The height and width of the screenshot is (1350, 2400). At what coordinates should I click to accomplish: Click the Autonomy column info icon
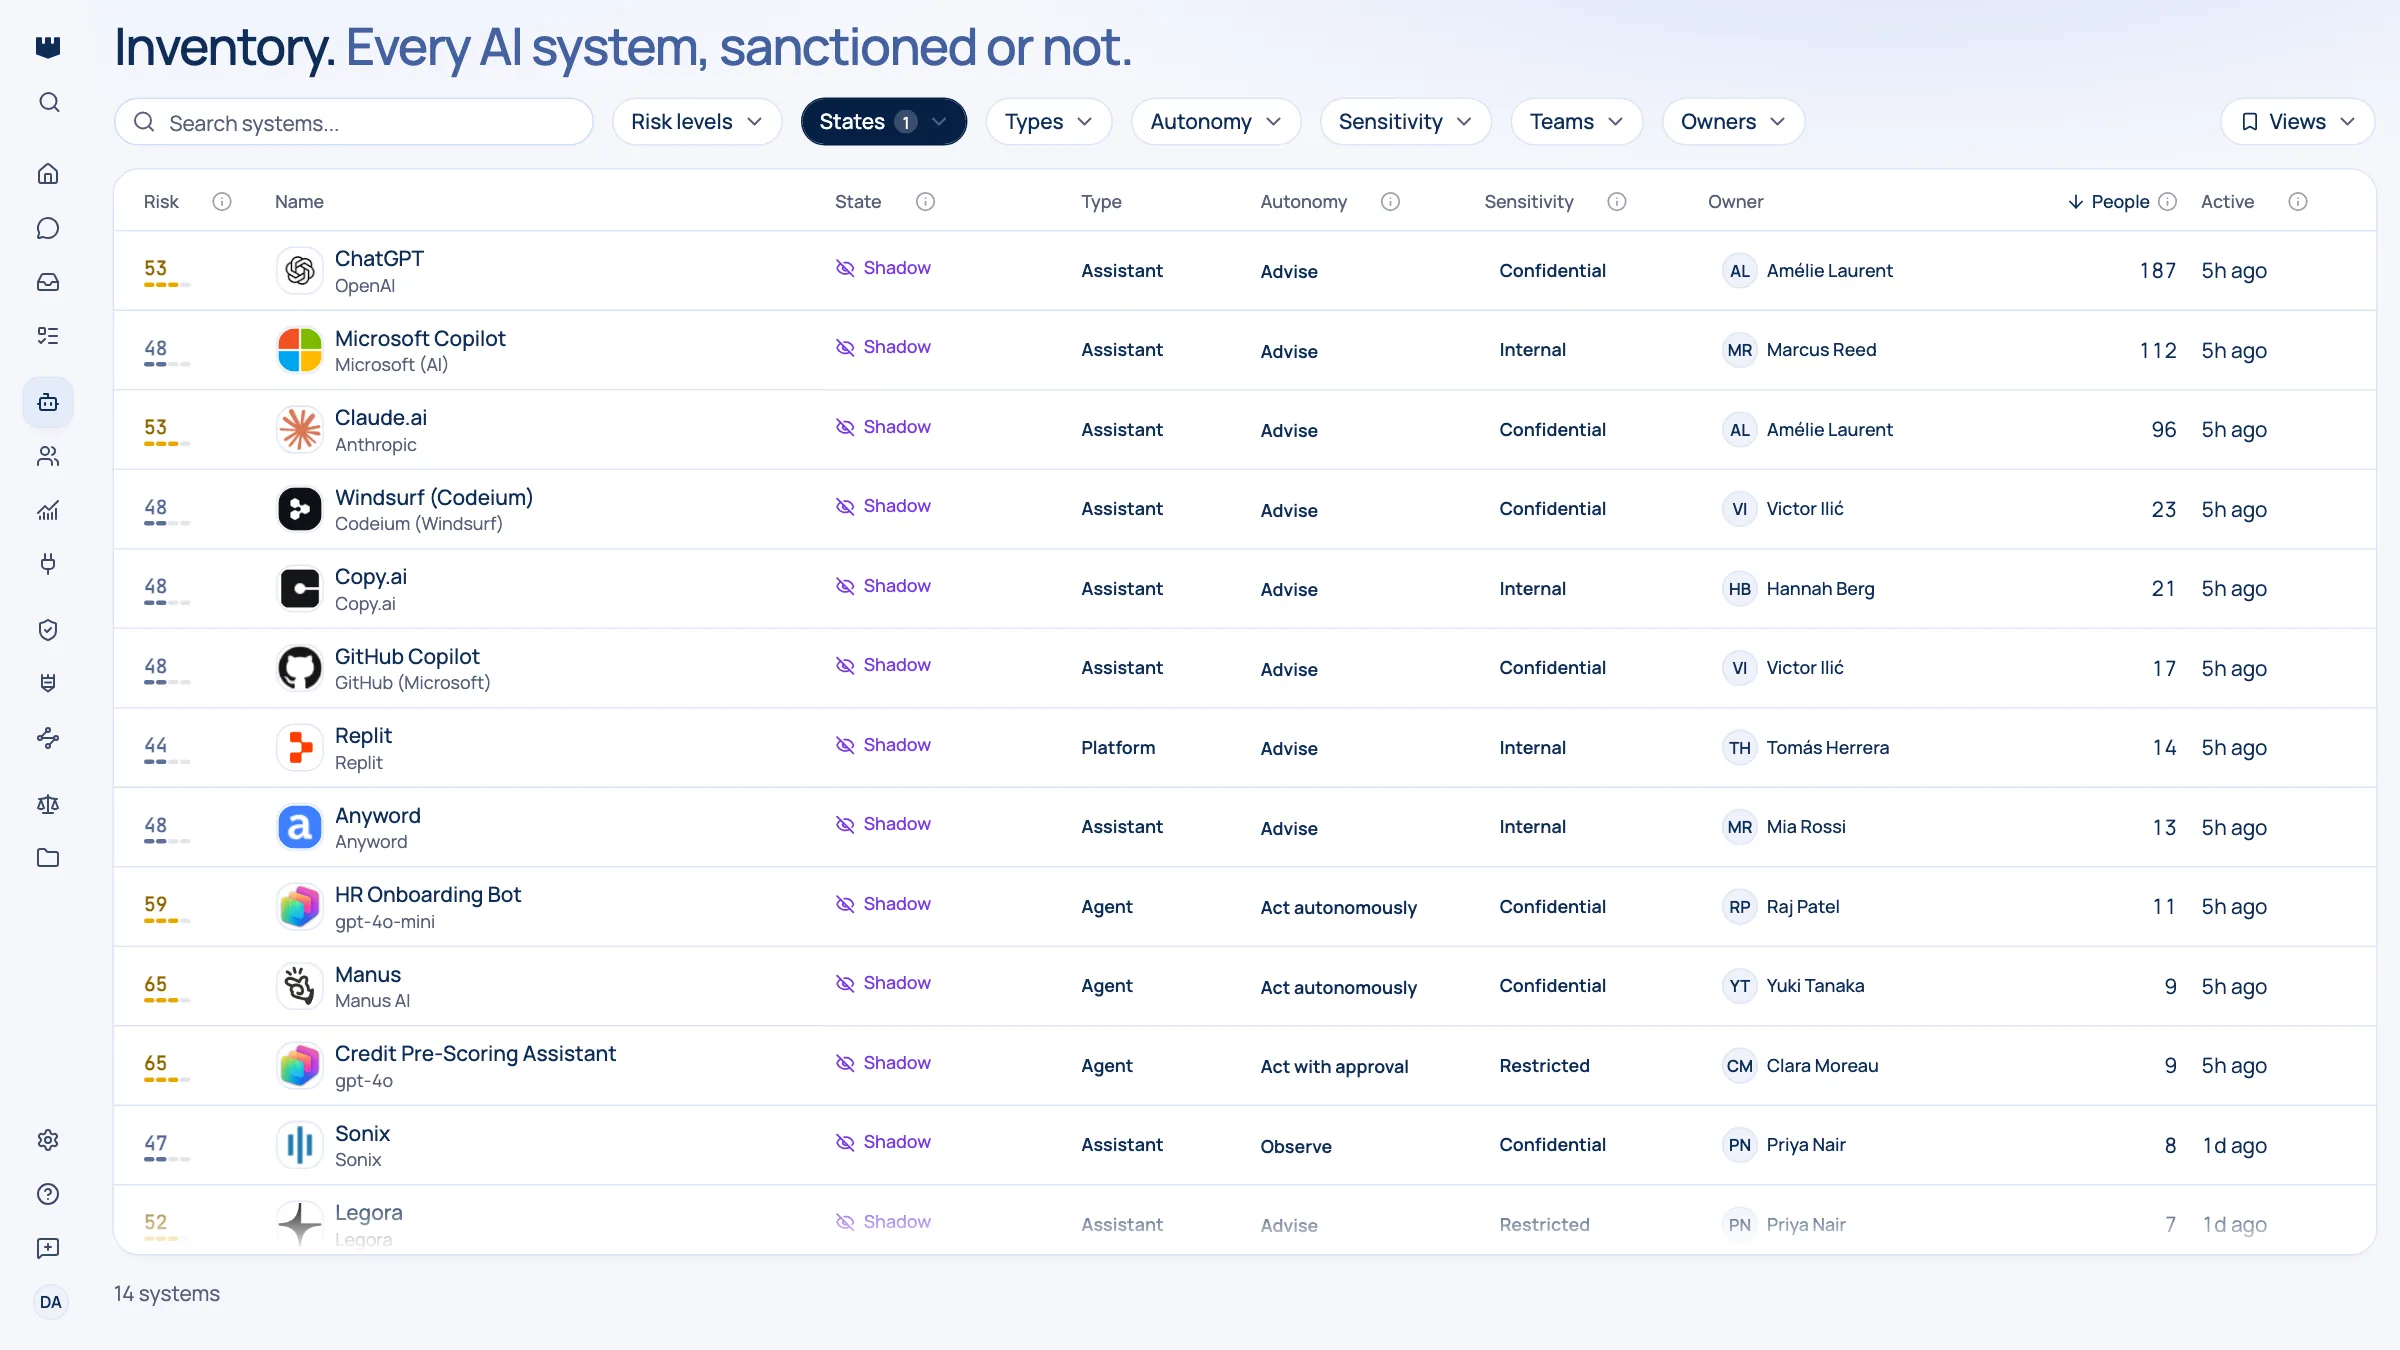[1390, 202]
